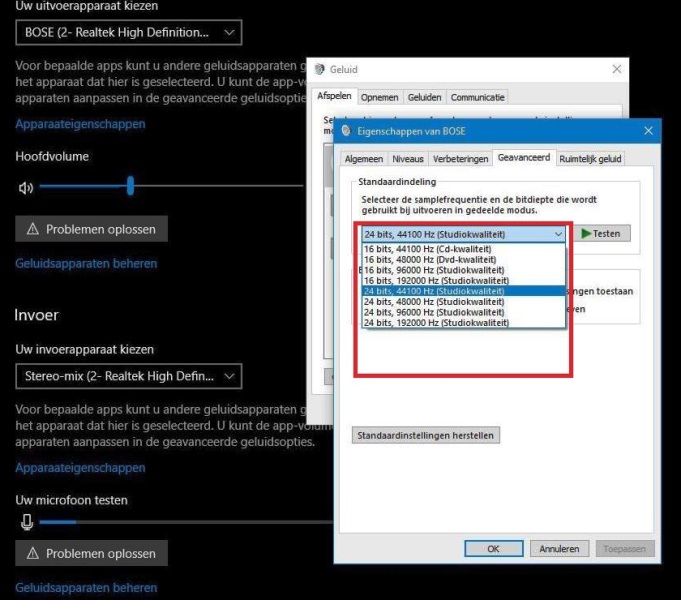Open the input device Stereo-mix dropdown
Viewport: 681px width, 600px height.
[129, 376]
